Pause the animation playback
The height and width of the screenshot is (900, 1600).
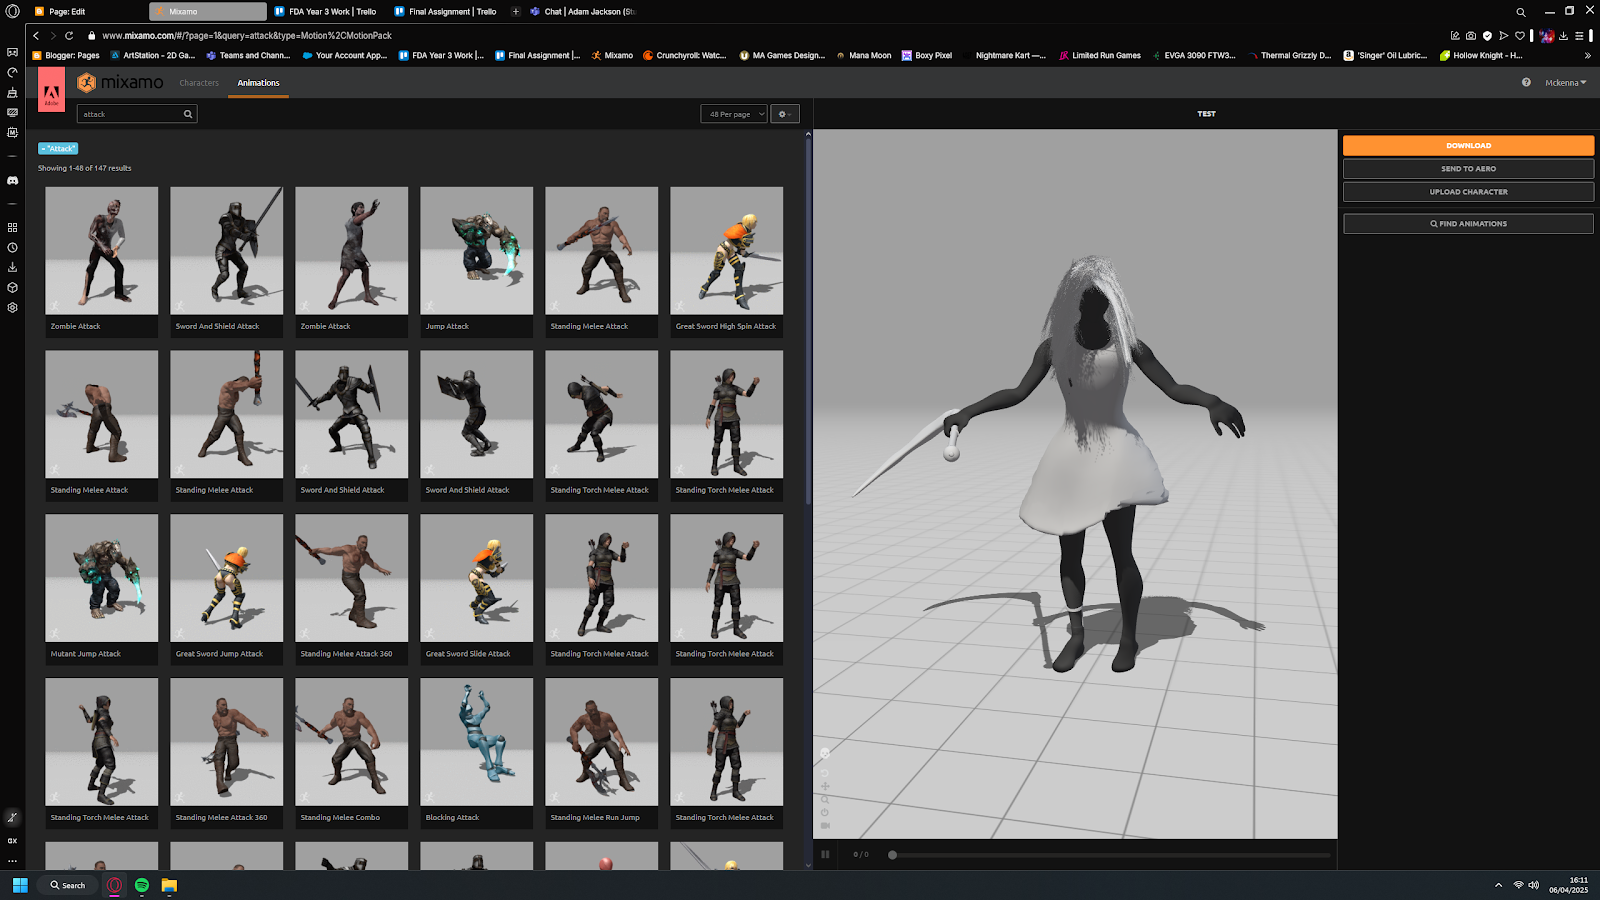[825, 854]
